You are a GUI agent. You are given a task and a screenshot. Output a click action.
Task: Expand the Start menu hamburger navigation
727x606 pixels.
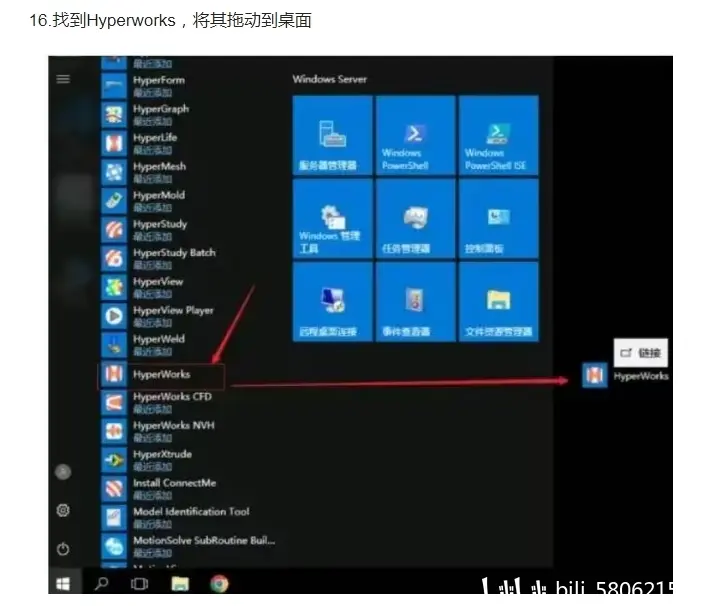pyautogui.click(x=63, y=79)
